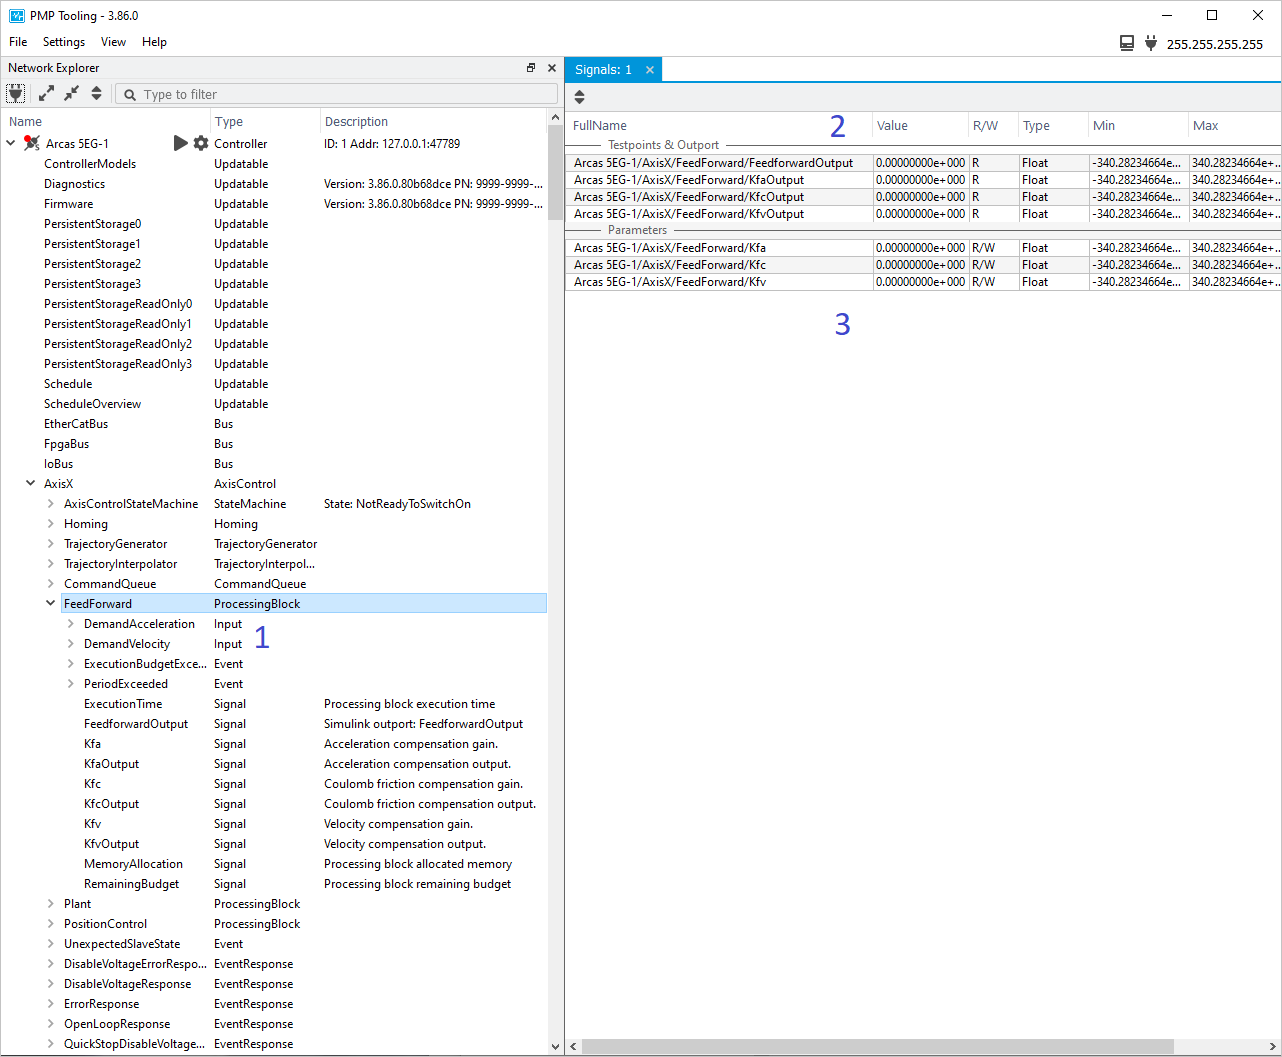Open the gear settings for Arcas 5EG-1
The image size is (1282, 1057).
point(201,143)
